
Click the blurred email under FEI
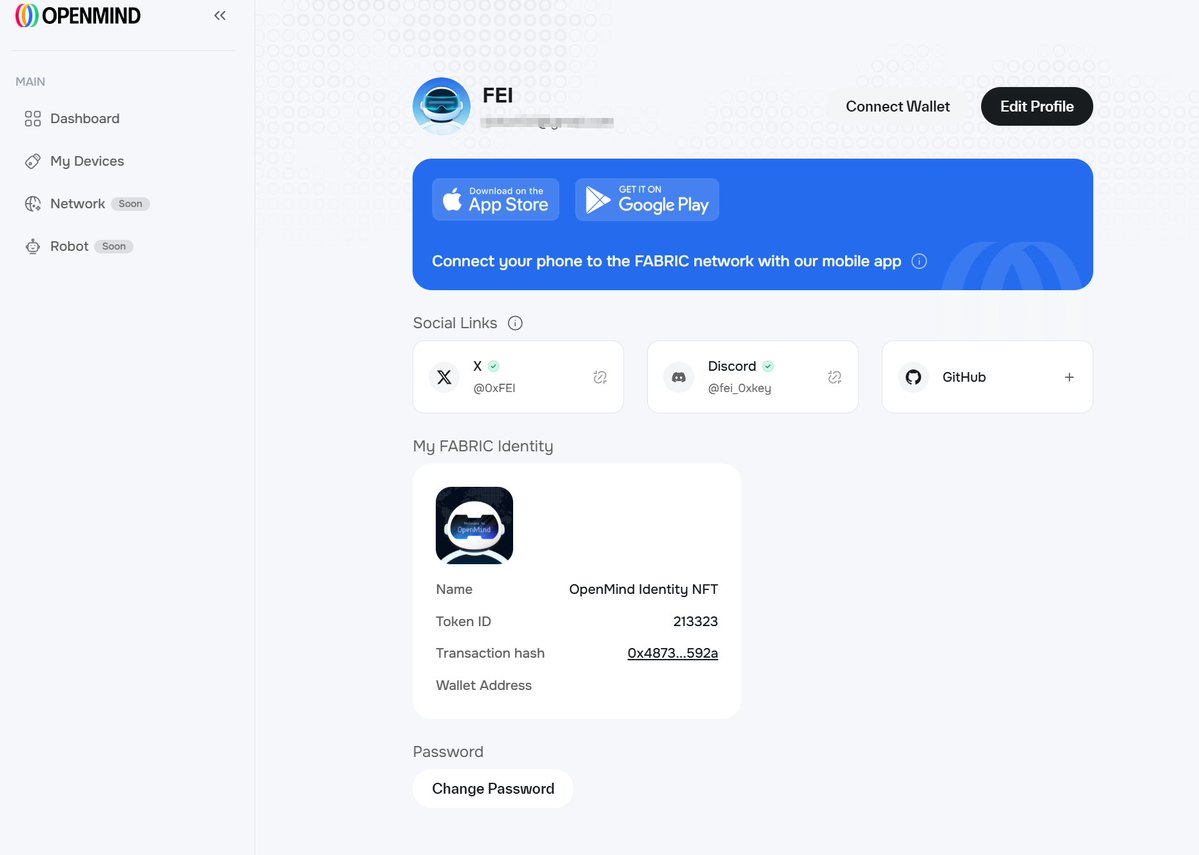(547, 122)
